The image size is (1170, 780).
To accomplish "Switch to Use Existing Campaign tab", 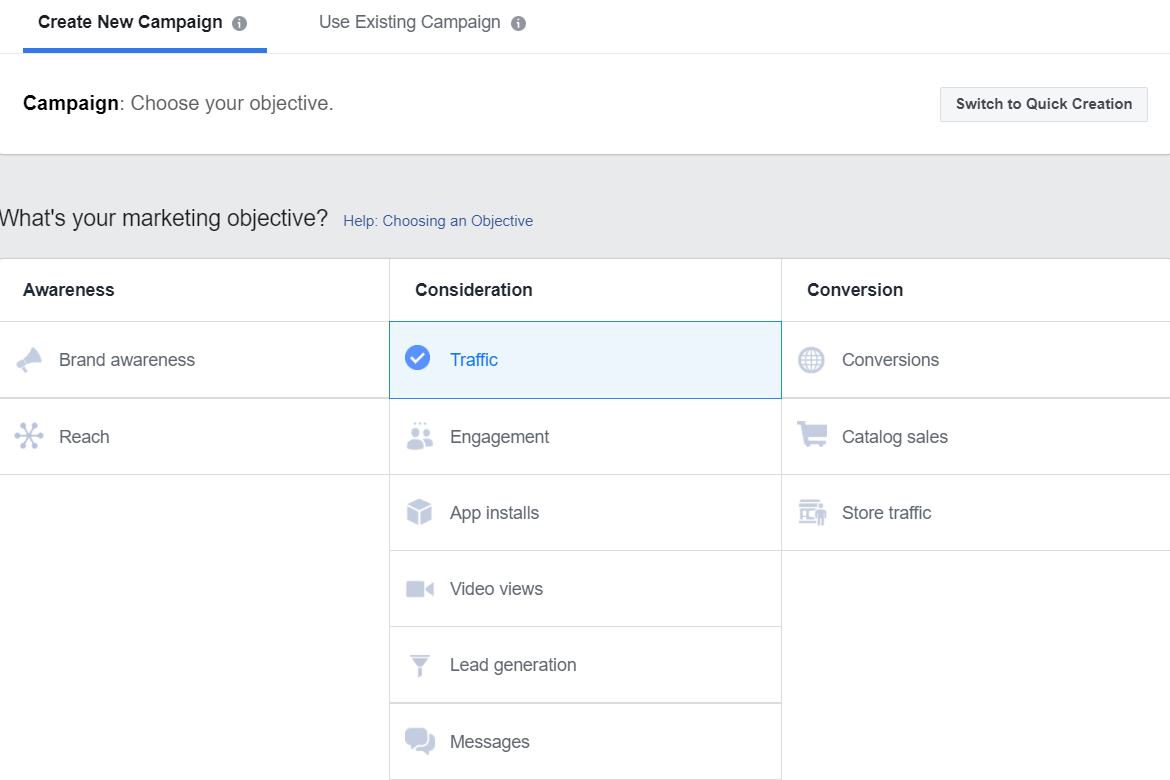I will (409, 22).
